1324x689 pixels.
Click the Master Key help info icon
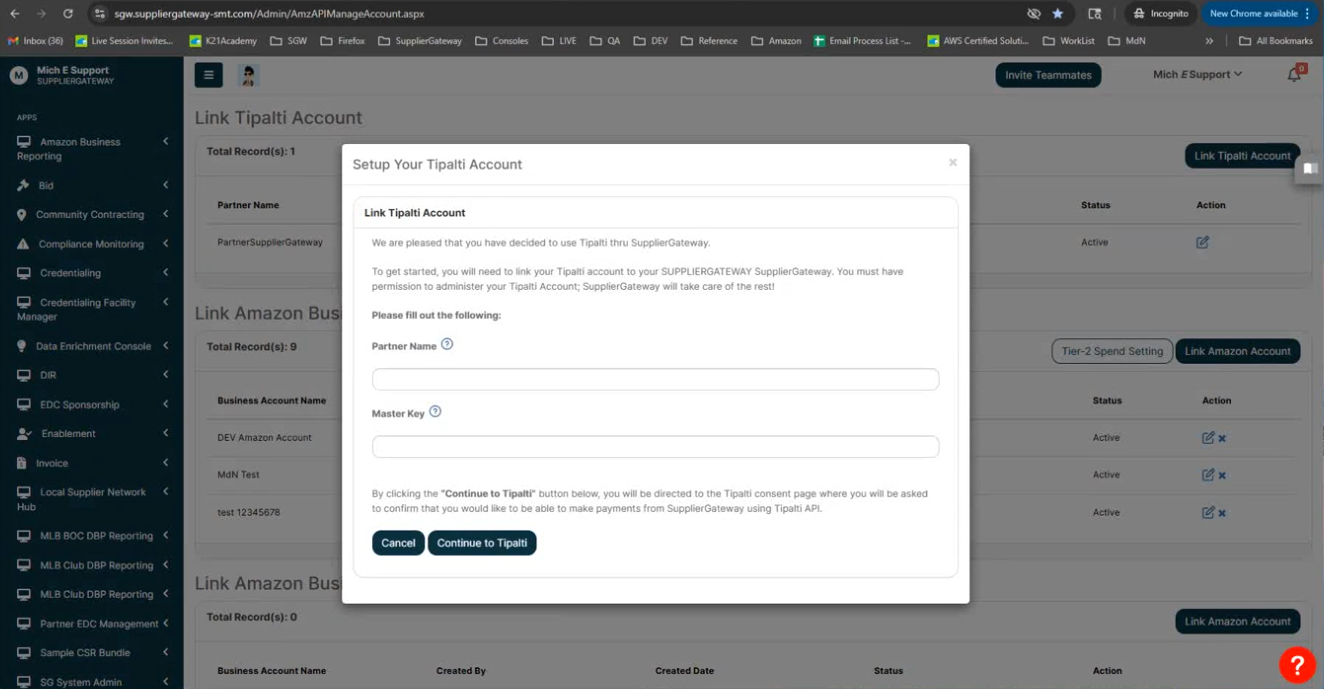(x=435, y=411)
